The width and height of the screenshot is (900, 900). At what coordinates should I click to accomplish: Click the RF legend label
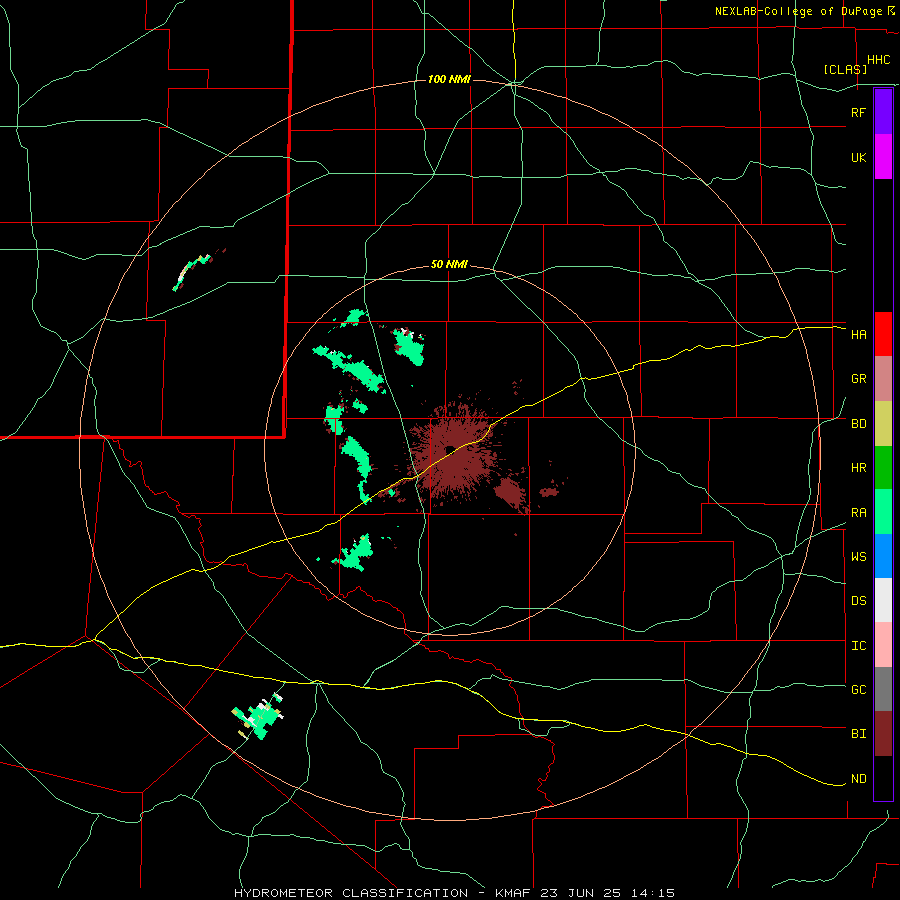click(858, 112)
